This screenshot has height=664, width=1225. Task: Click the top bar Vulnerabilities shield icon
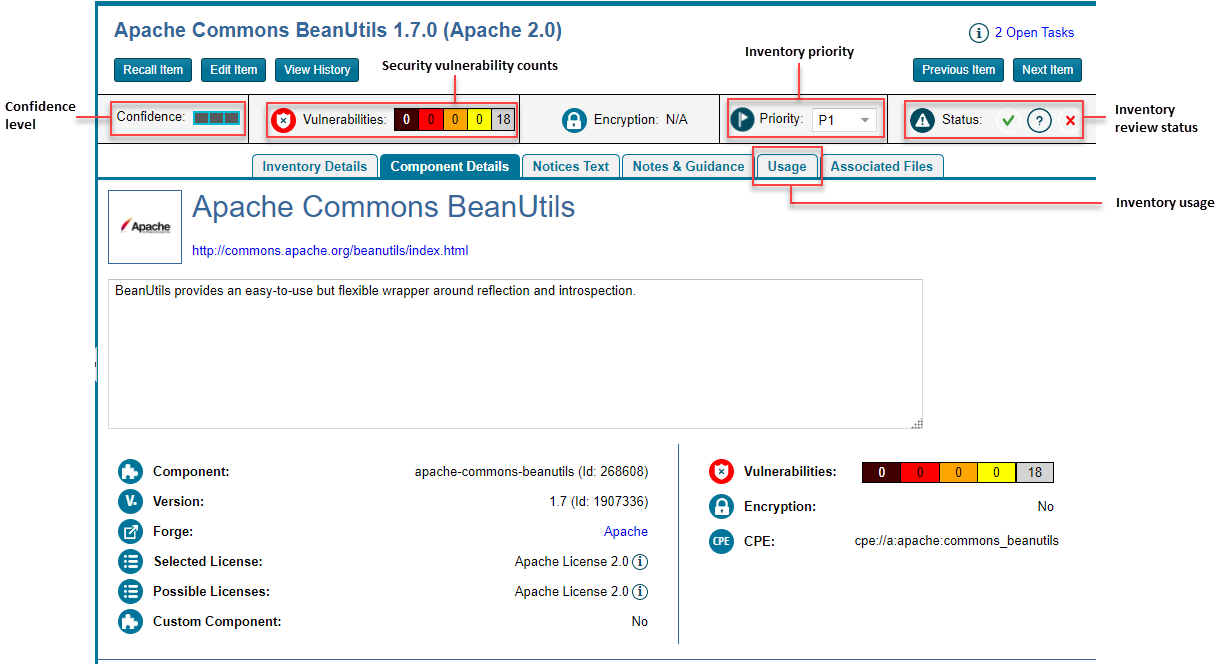click(284, 120)
